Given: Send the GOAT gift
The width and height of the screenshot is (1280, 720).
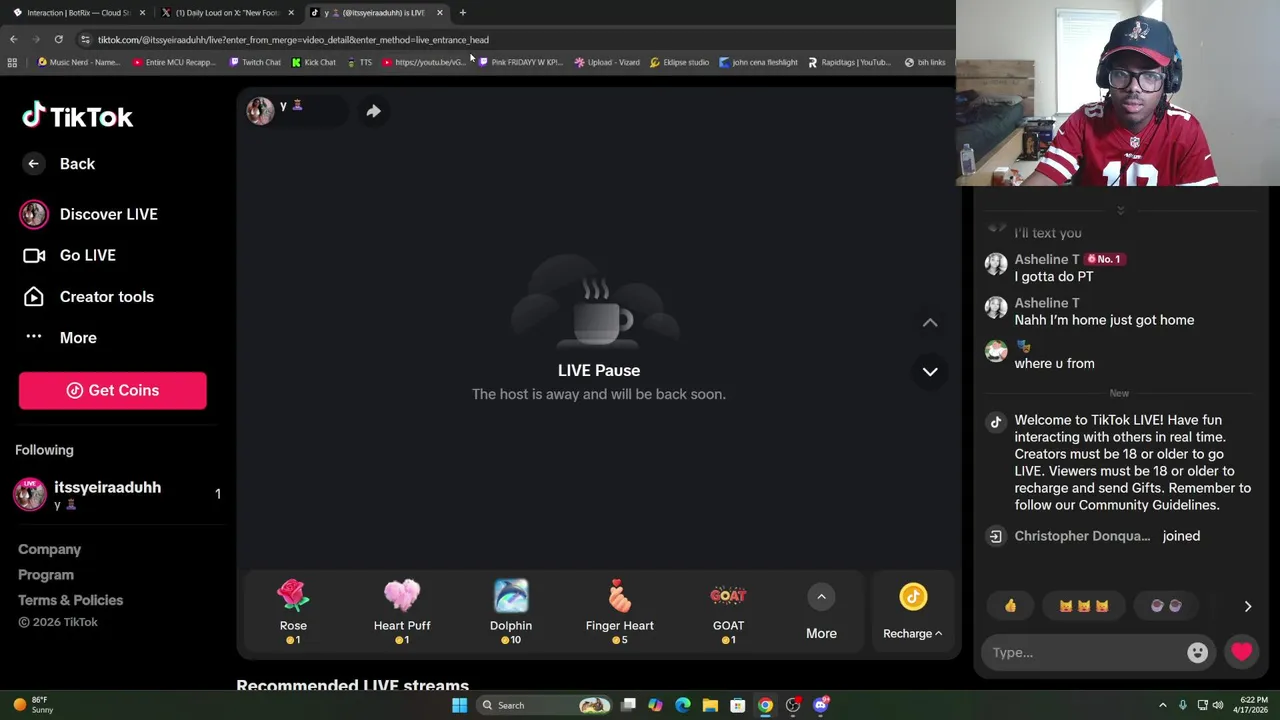Looking at the screenshot, I should pyautogui.click(x=728, y=611).
